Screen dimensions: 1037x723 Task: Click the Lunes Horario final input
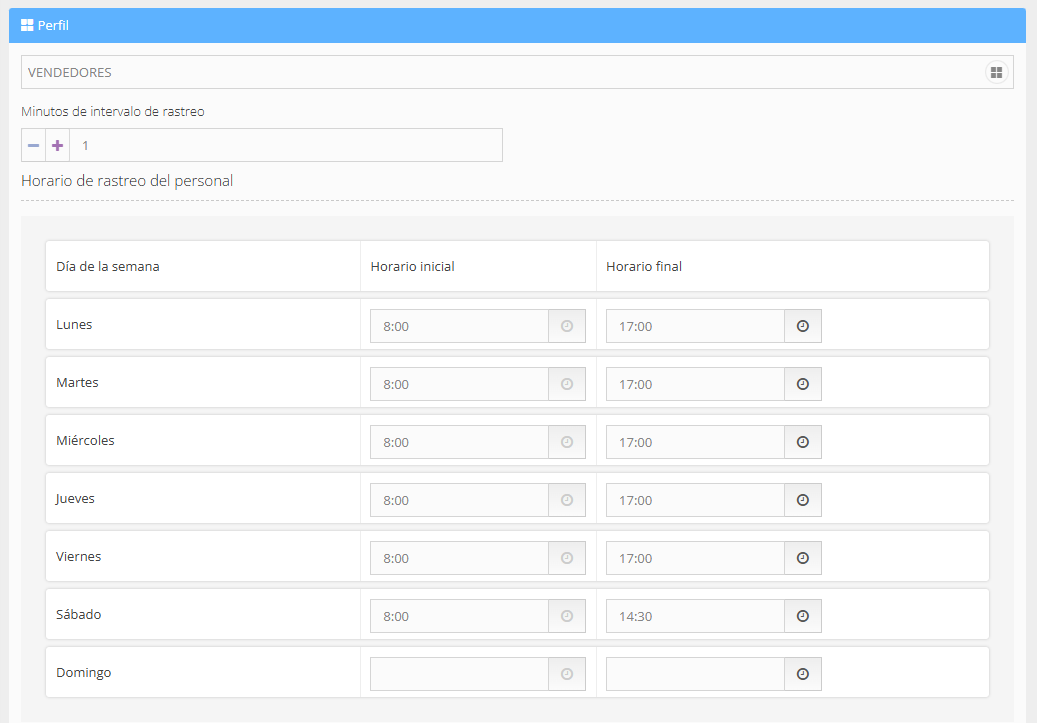pos(695,326)
